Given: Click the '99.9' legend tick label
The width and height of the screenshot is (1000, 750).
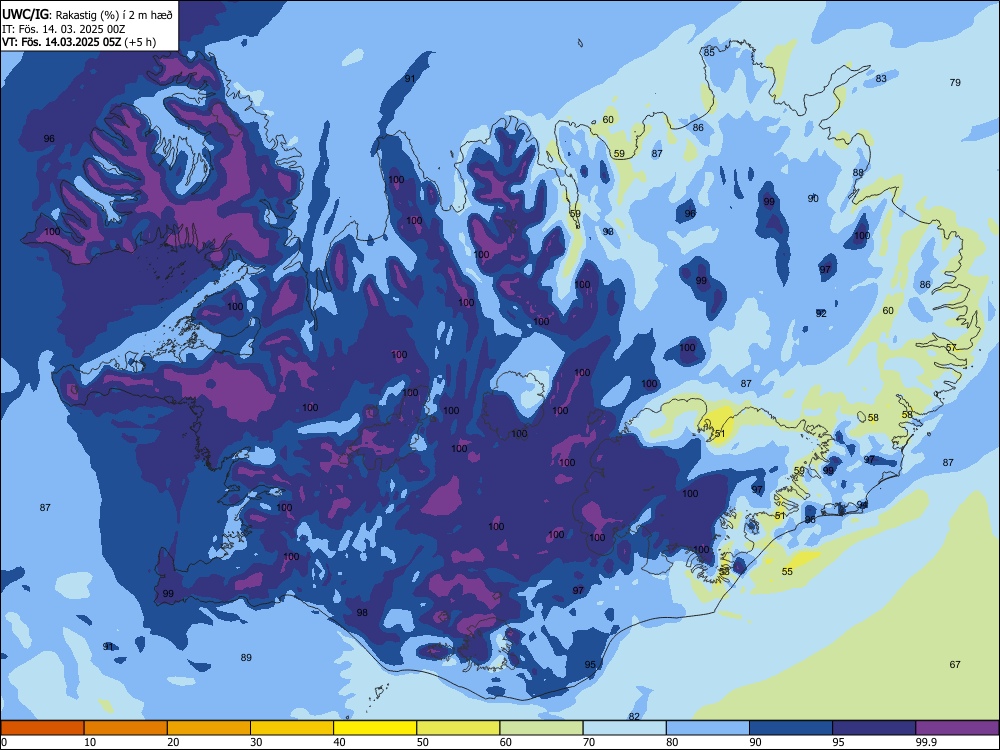Looking at the screenshot, I should click(x=925, y=742).
